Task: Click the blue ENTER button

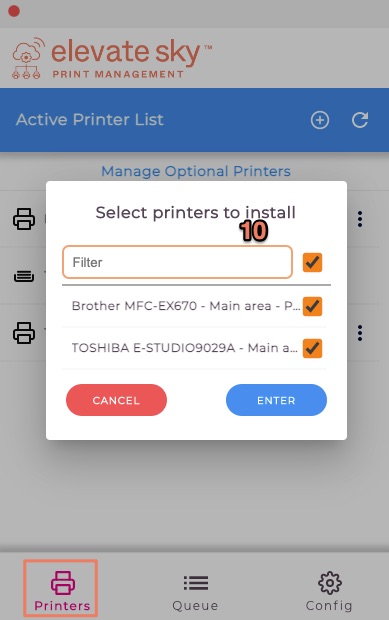Action: [276, 400]
